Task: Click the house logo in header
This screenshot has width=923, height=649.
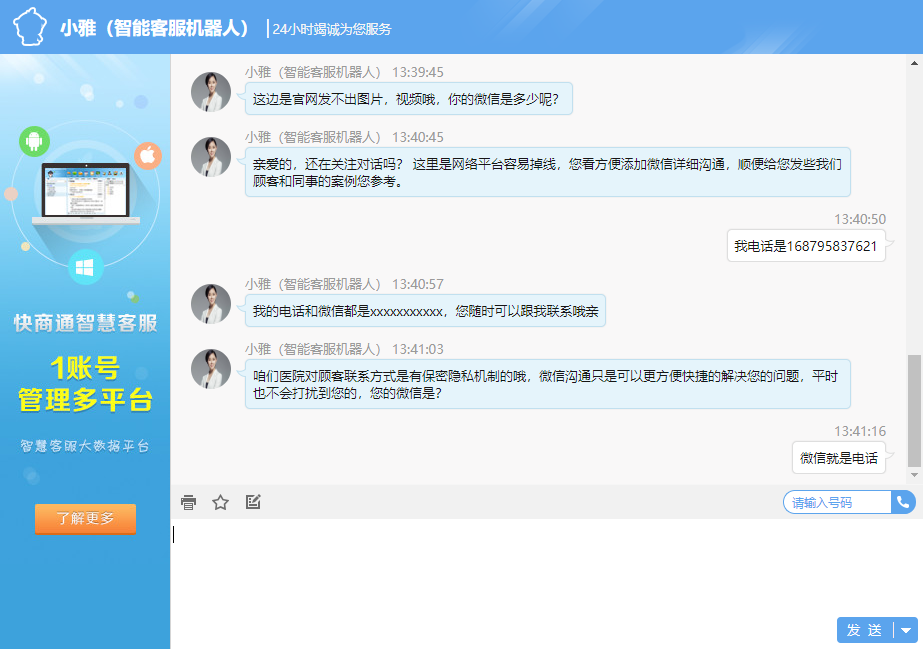Action: (30, 27)
